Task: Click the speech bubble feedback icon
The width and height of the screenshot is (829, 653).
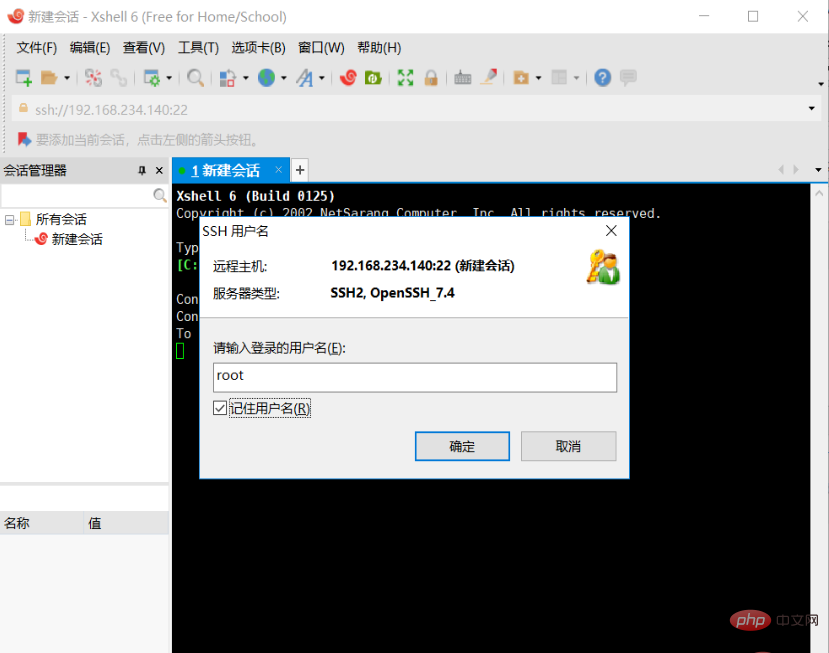Action: (628, 78)
